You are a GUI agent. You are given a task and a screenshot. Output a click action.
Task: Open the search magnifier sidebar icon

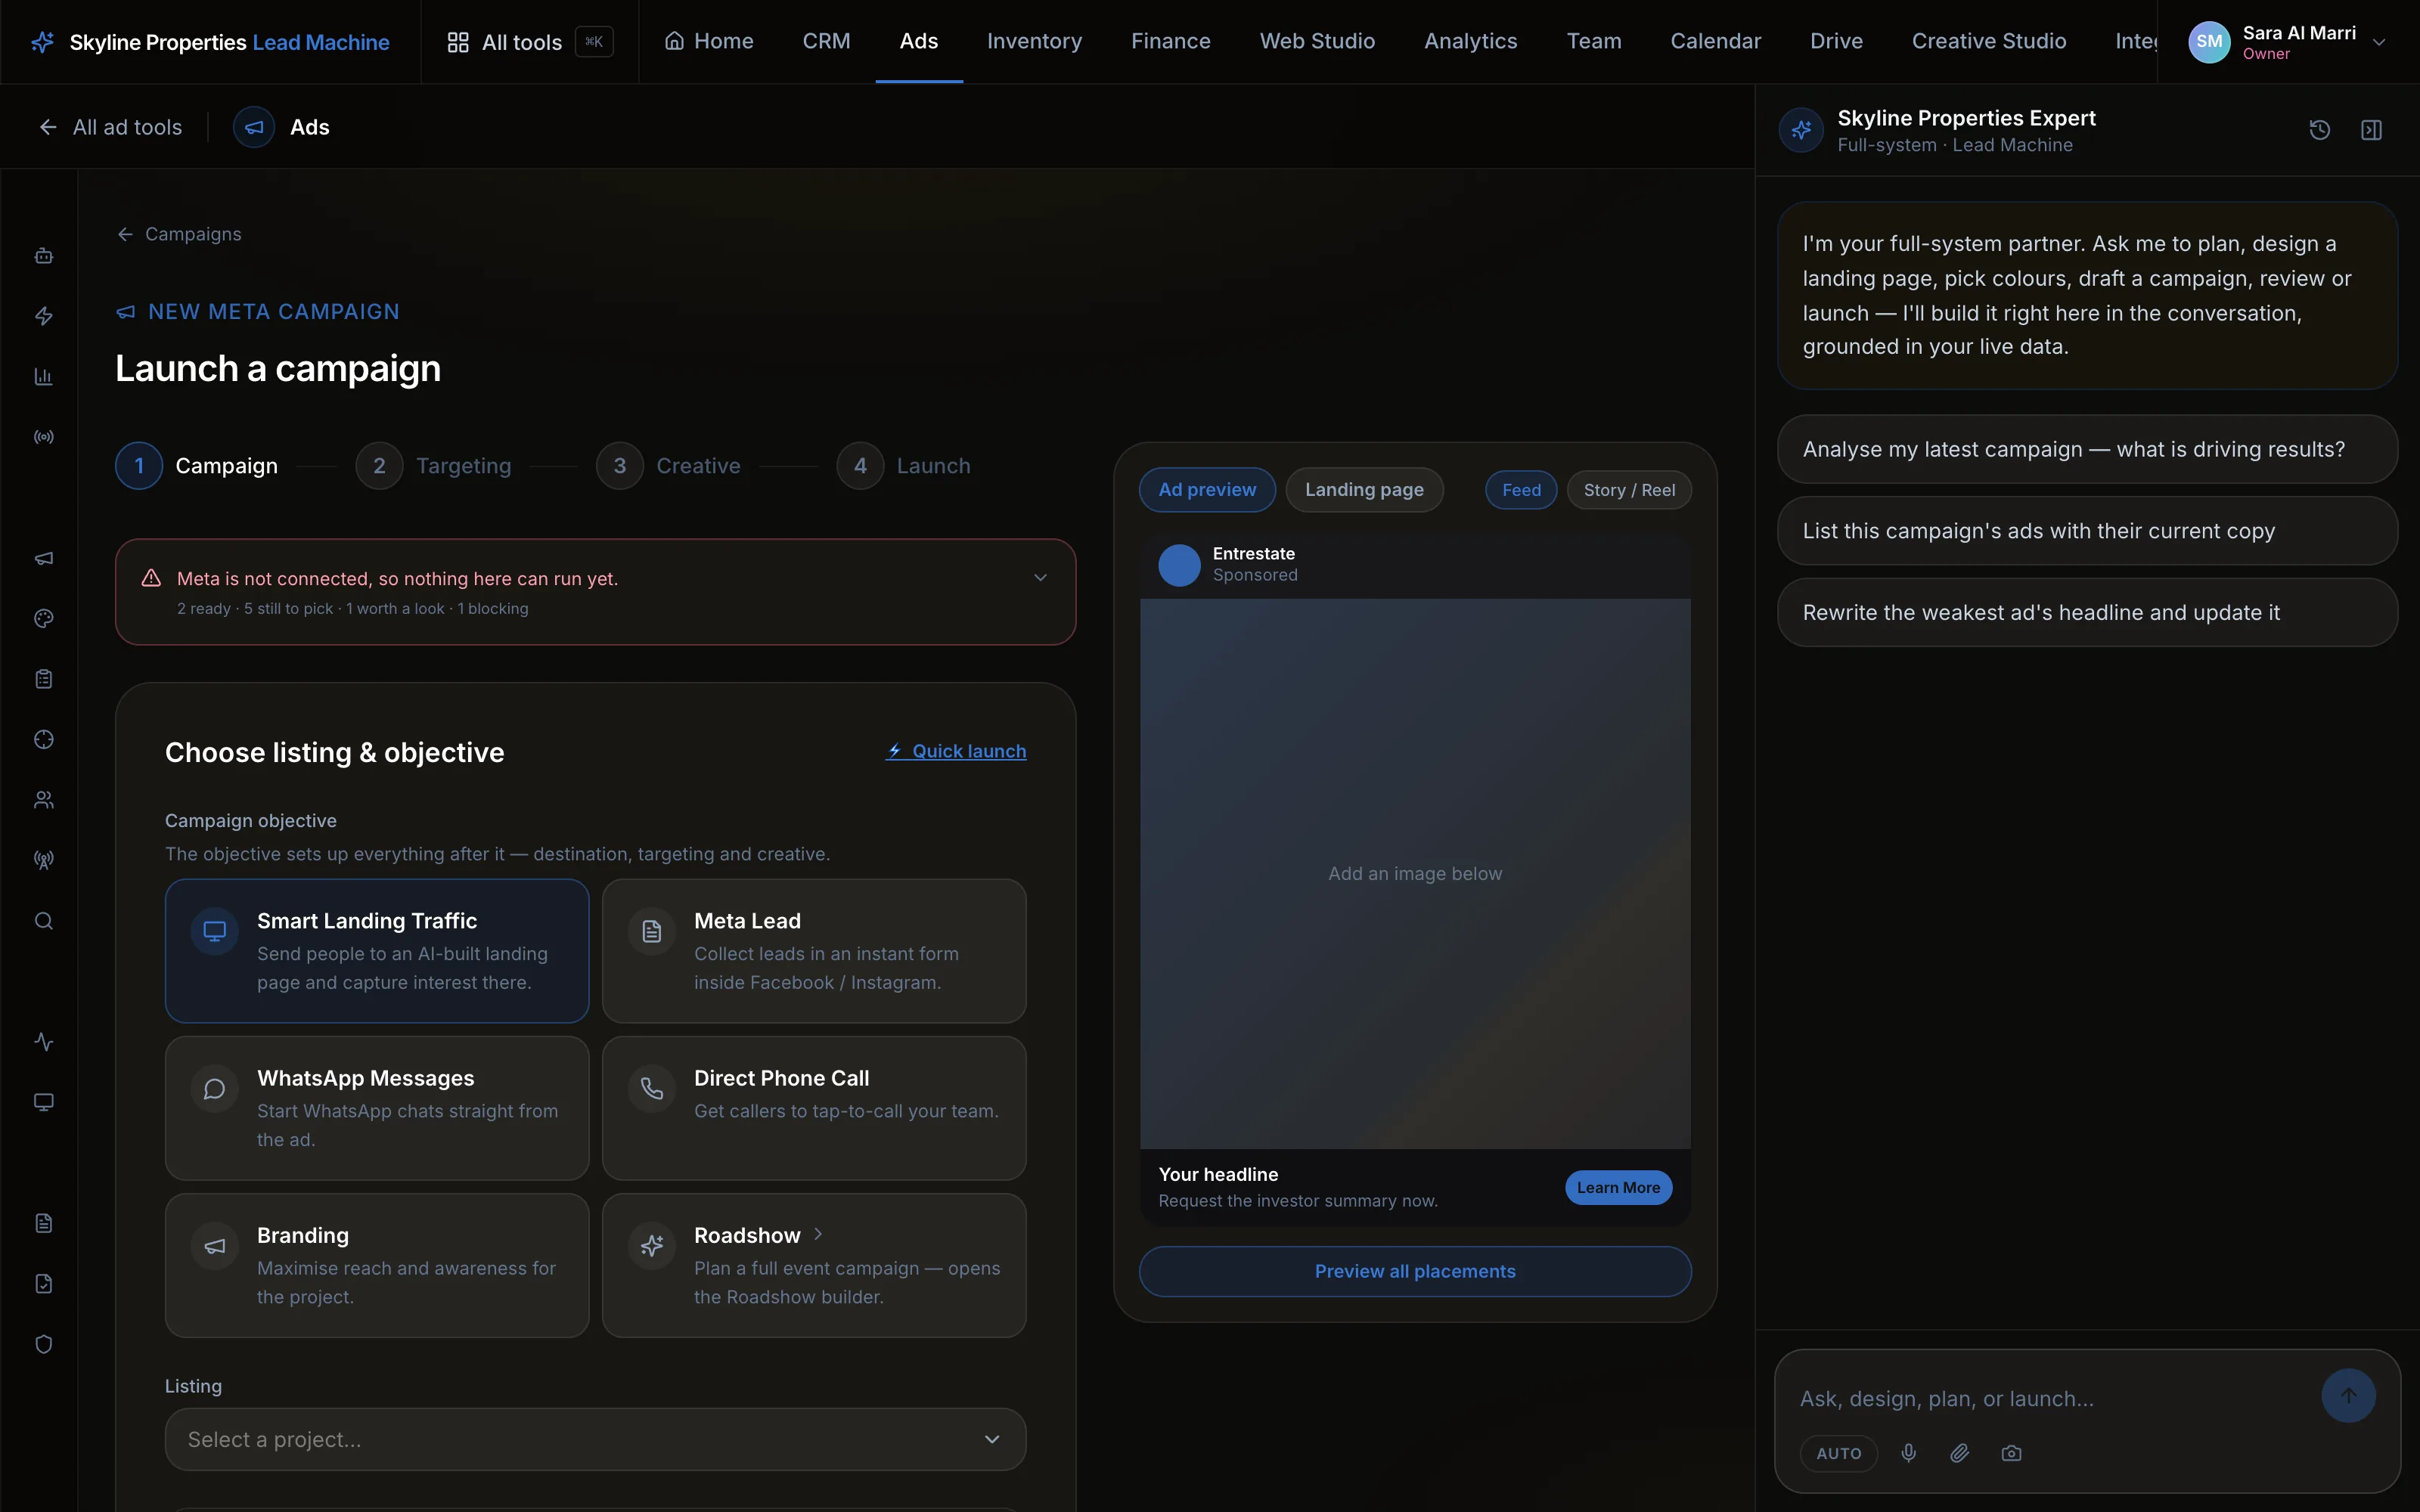coord(44,921)
